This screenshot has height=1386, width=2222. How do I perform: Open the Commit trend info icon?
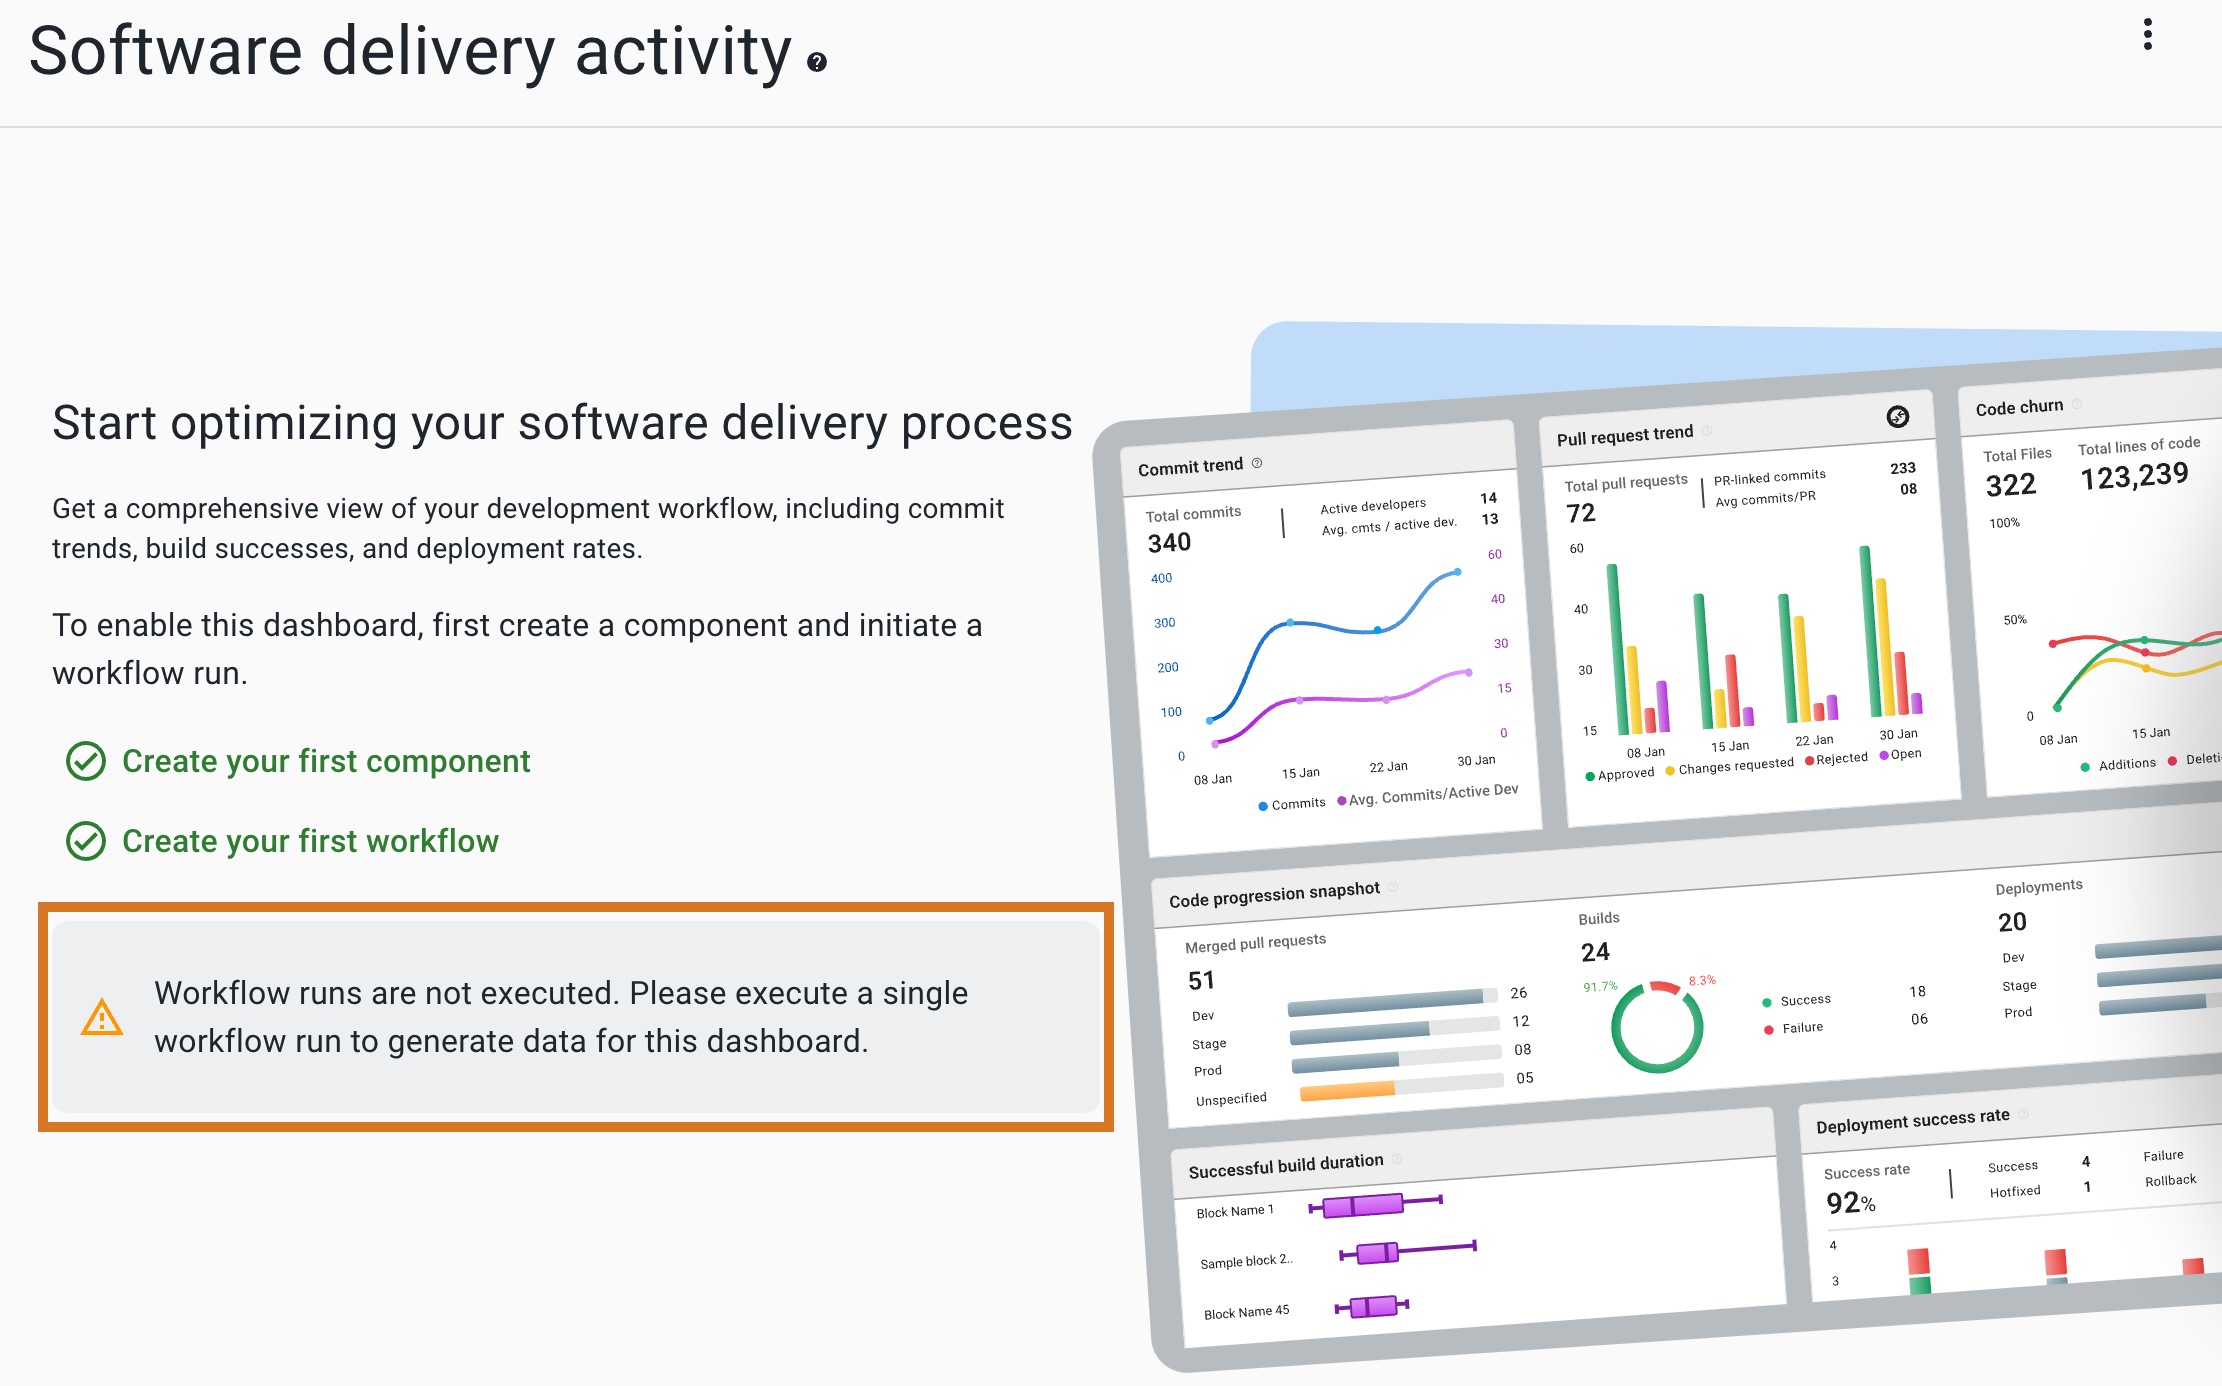(1257, 464)
